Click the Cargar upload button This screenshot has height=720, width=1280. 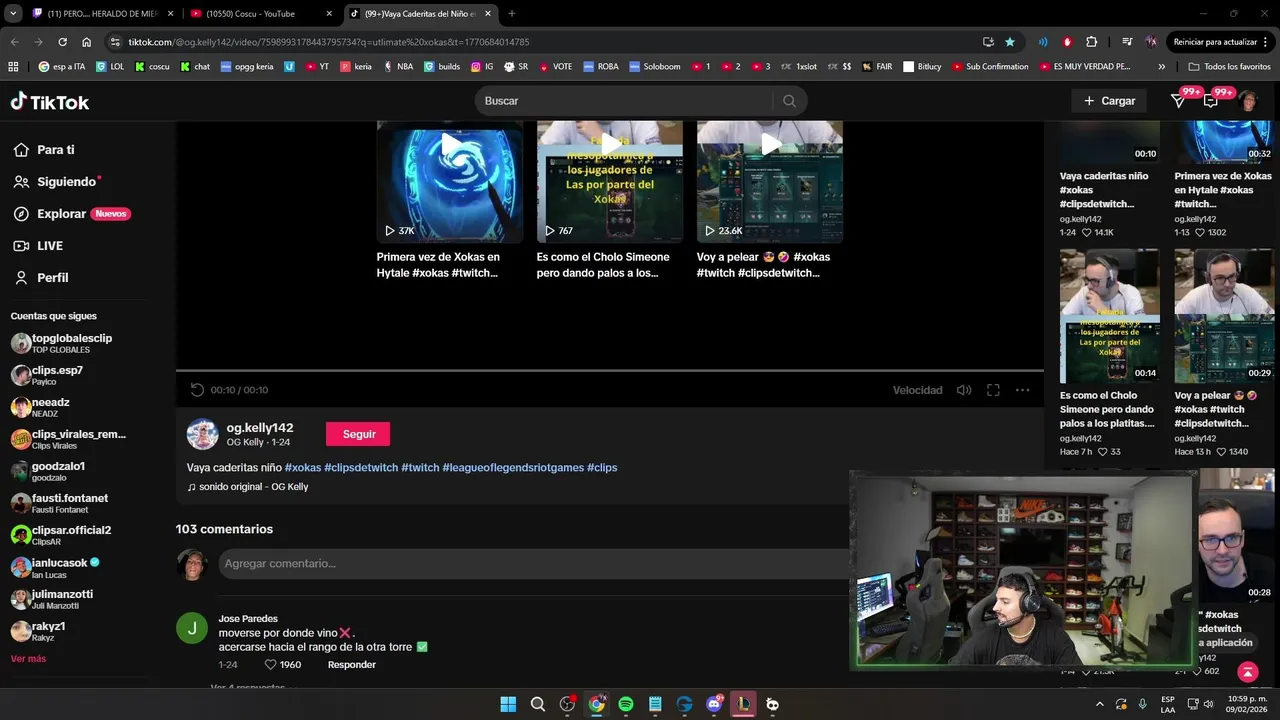(x=1110, y=101)
